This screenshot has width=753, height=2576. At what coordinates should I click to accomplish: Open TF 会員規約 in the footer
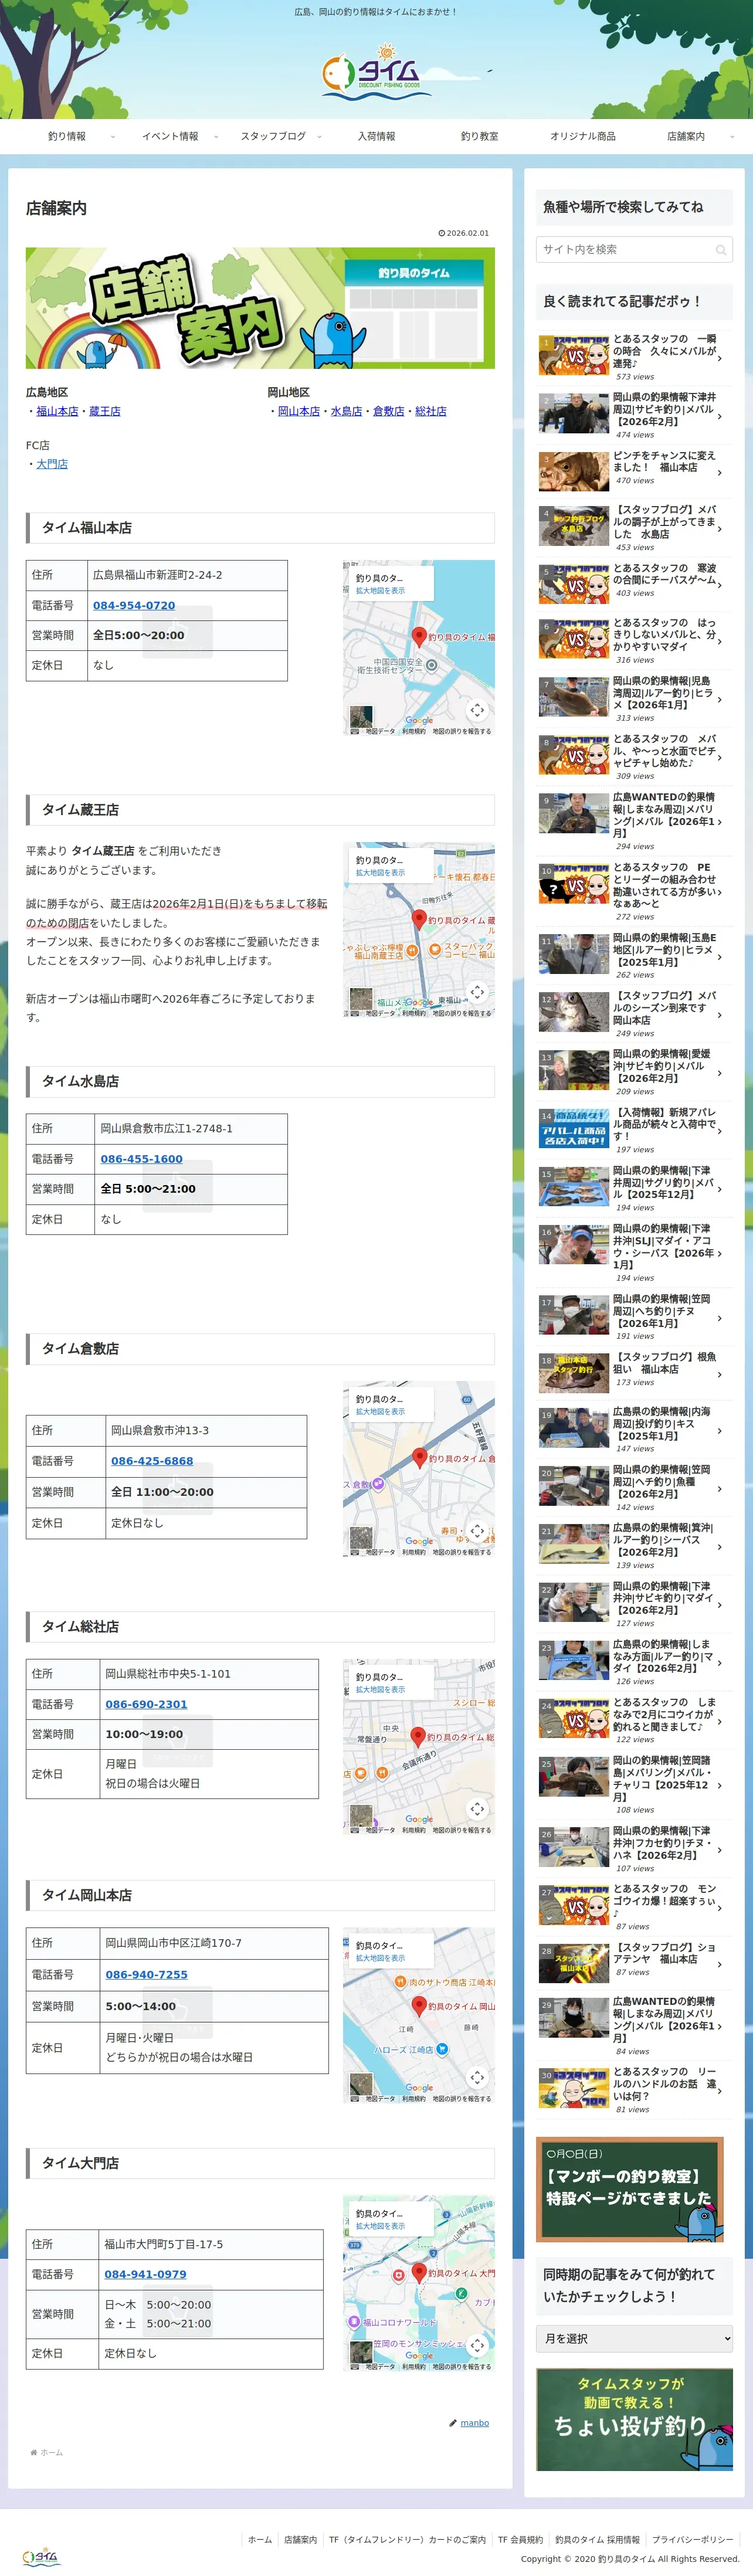(x=520, y=2539)
